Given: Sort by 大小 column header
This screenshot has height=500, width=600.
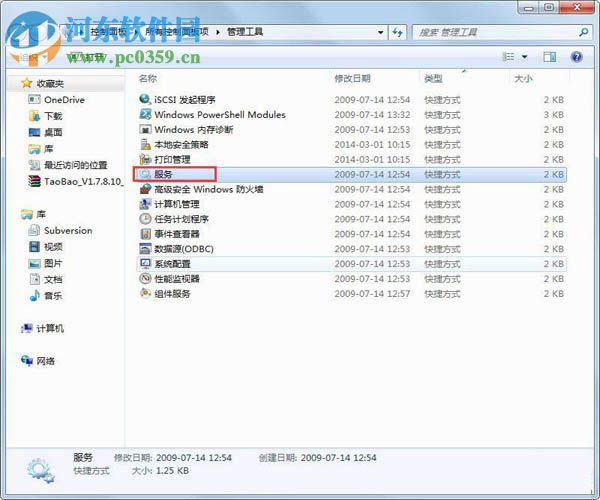Looking at the screenshot, I should (x=523, y=78).
